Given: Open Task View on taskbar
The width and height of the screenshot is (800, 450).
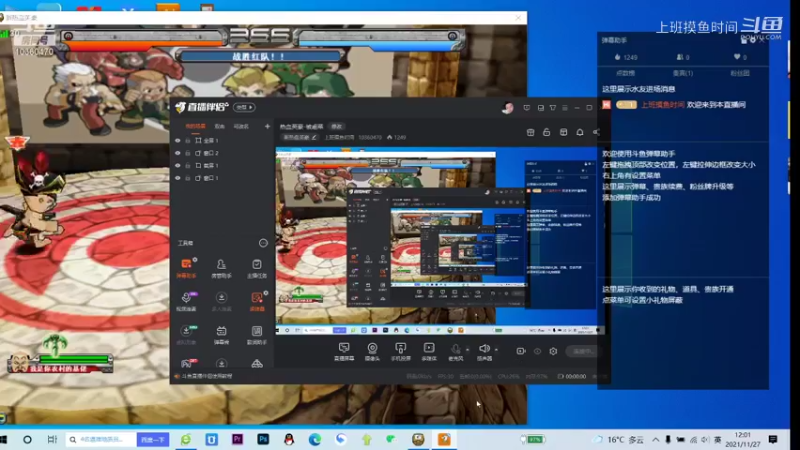Looking at the screenshot, I should (52, 439).
